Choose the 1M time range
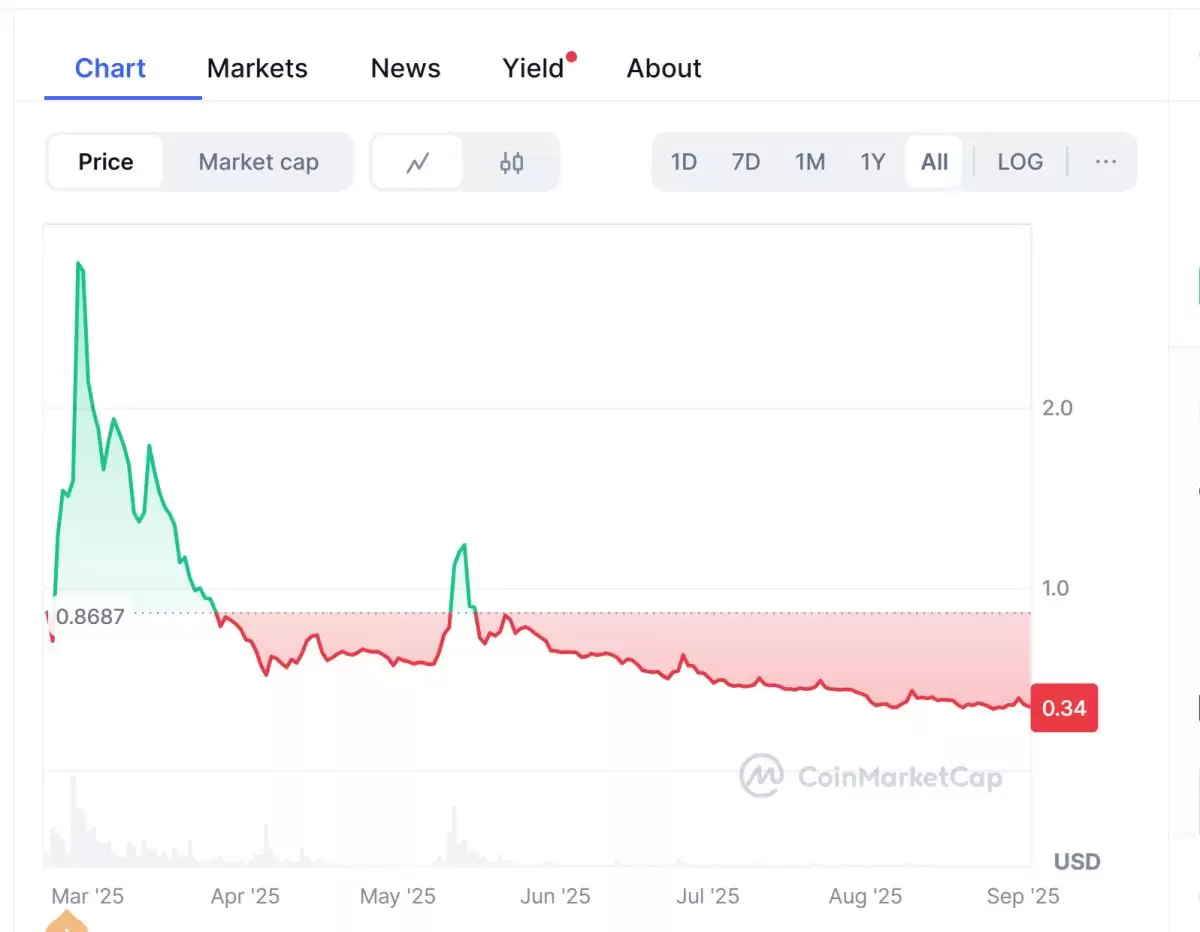The image size is (1200, 932). point(810,162)
